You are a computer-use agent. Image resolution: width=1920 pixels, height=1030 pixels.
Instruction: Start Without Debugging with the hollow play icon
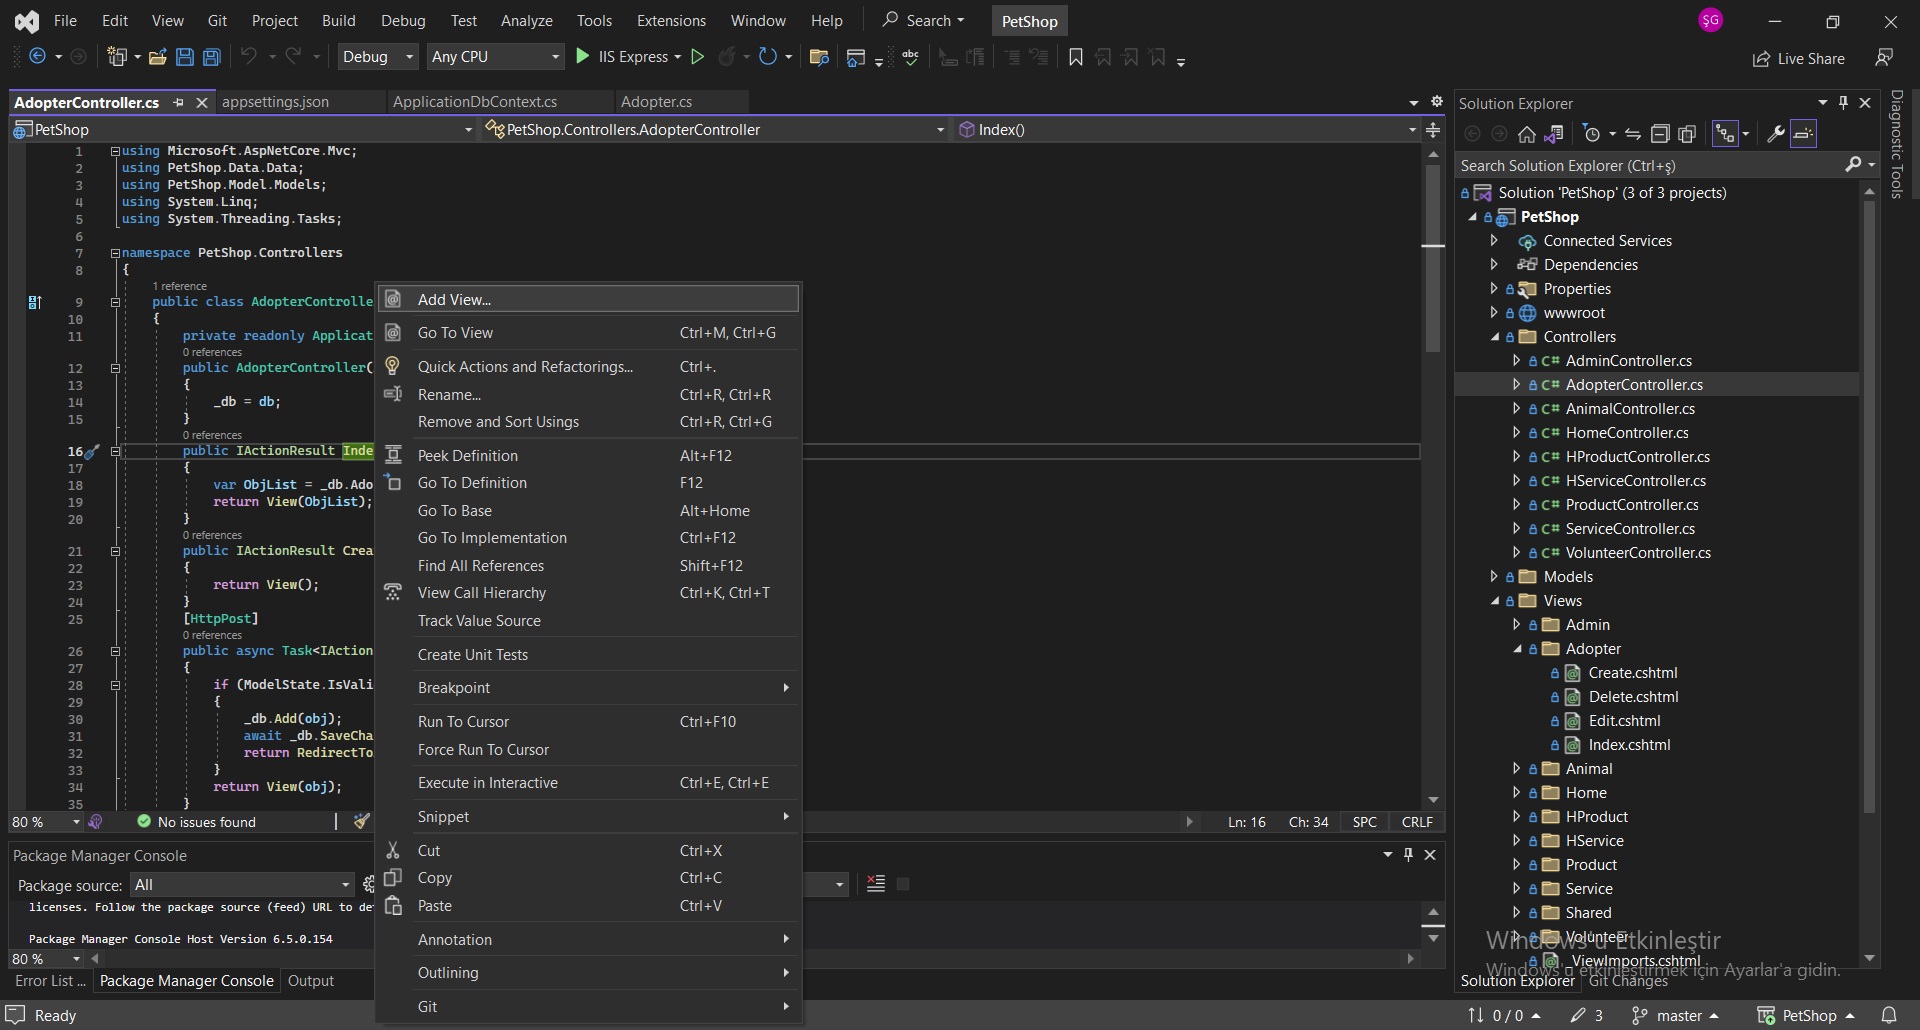click(x=698, y=57)
